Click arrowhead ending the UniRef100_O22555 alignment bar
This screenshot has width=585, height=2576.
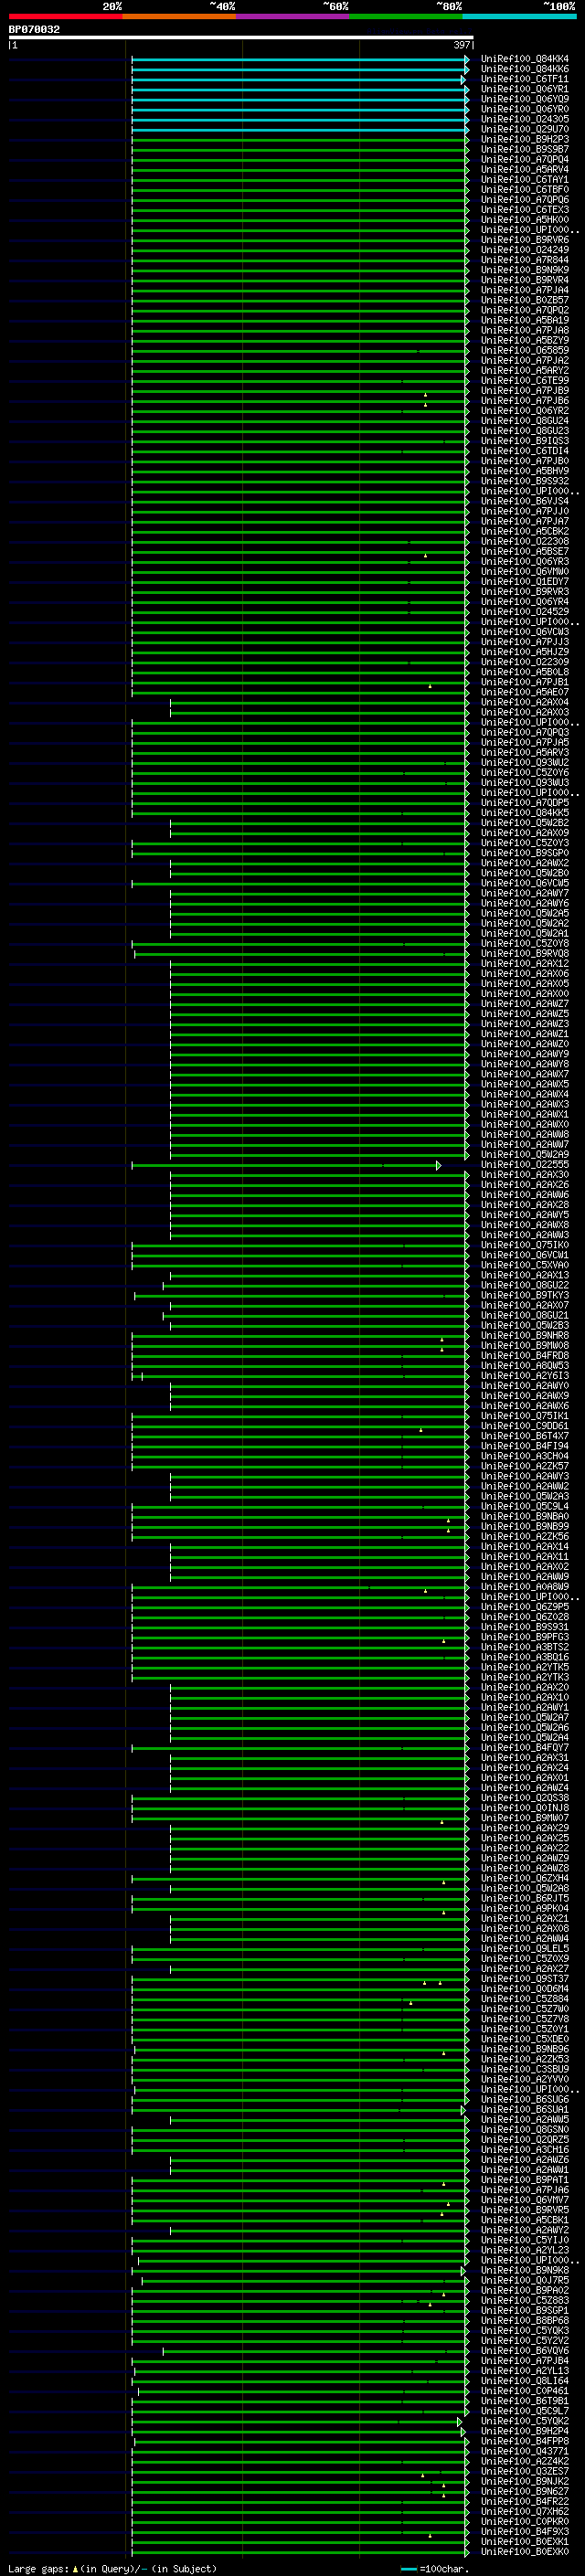tap(438, 1166)
